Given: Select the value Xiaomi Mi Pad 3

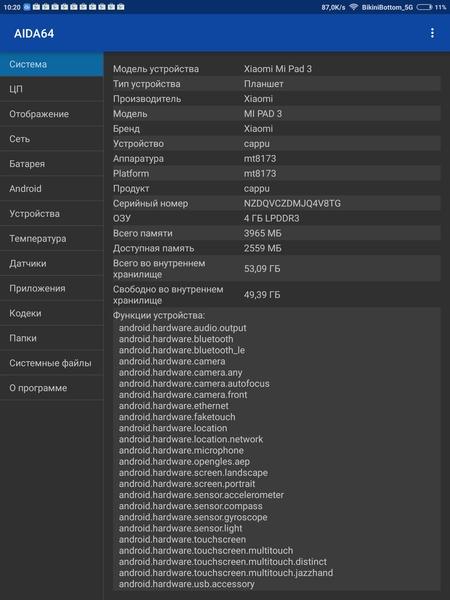Looking at the screenshot, I should pos(278,69).
